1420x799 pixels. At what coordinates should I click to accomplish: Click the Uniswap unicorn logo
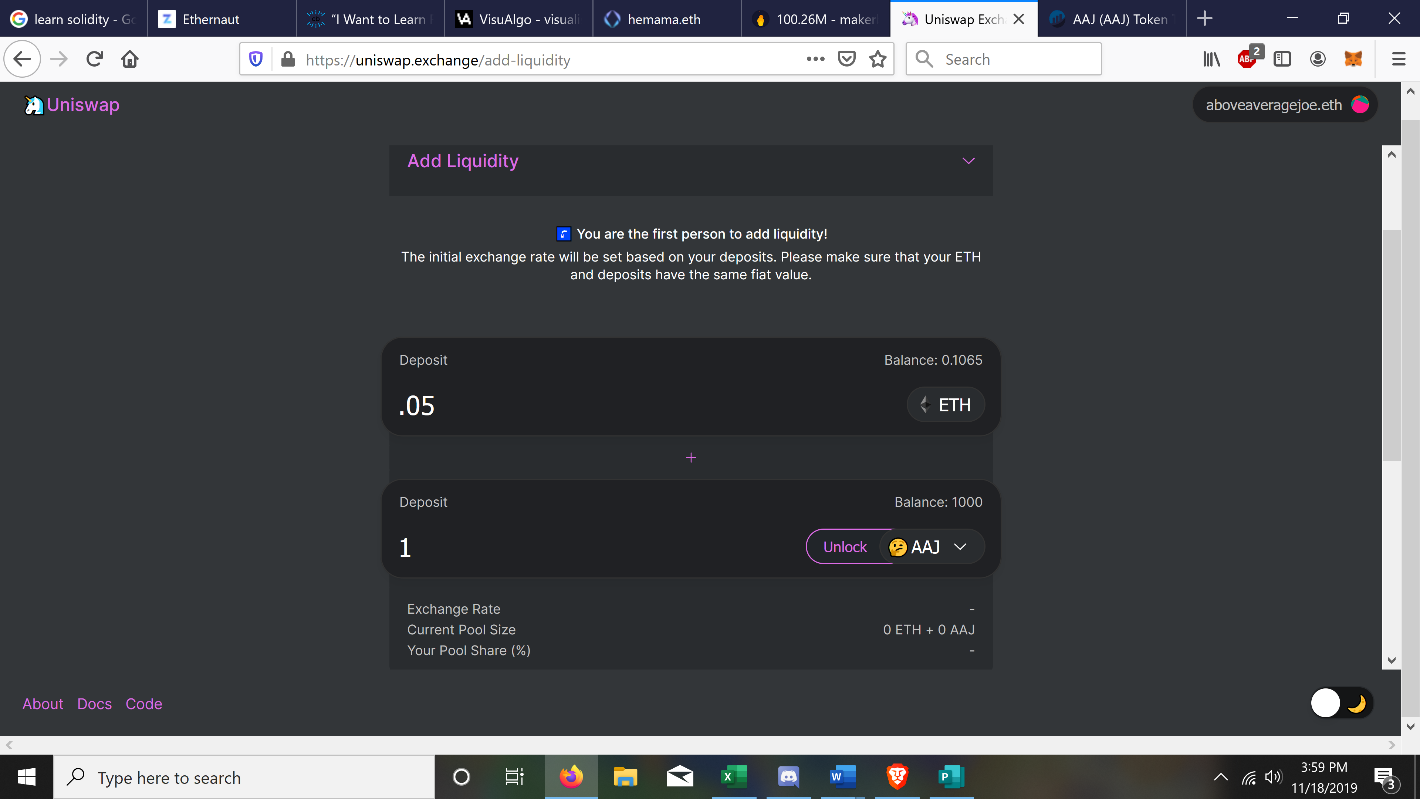coord(34,105)
